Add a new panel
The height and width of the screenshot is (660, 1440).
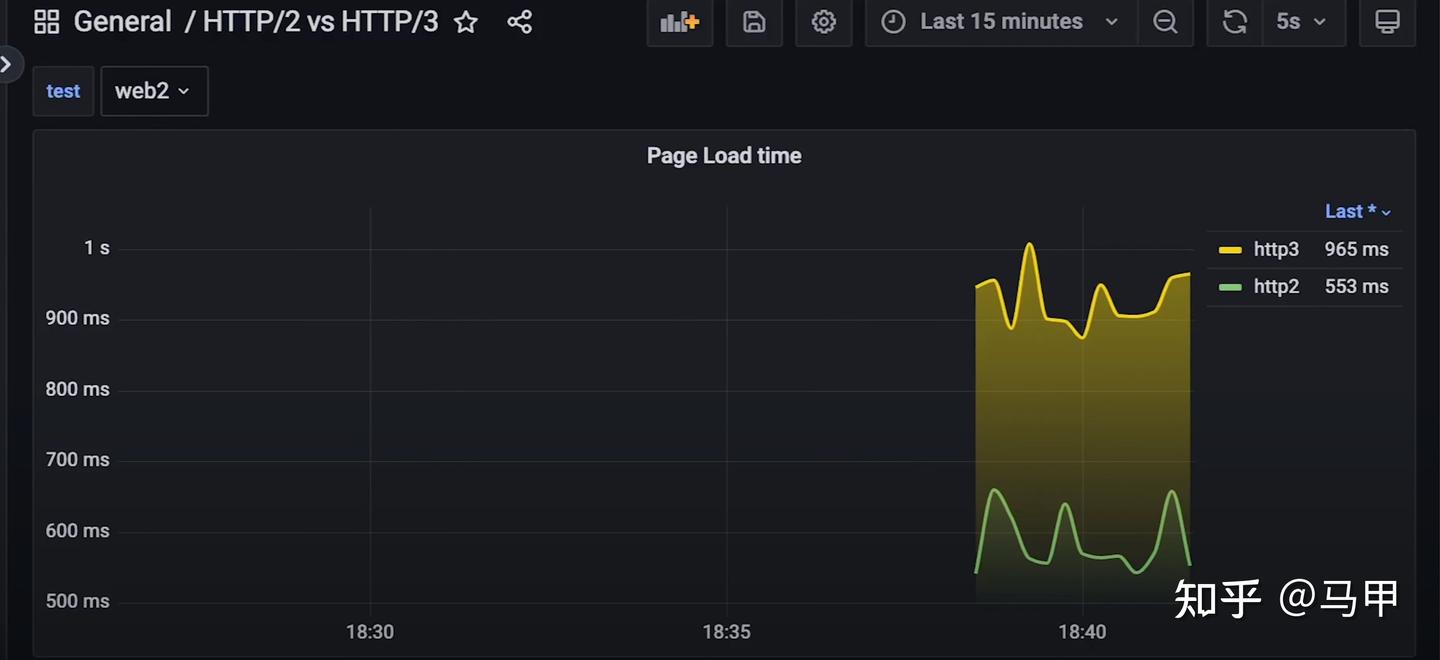pos(680,22)
